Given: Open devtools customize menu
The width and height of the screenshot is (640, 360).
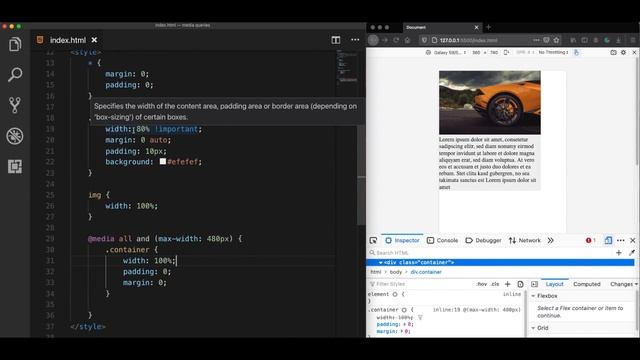Looking at the screenshot, I should (x=621, y=240).
